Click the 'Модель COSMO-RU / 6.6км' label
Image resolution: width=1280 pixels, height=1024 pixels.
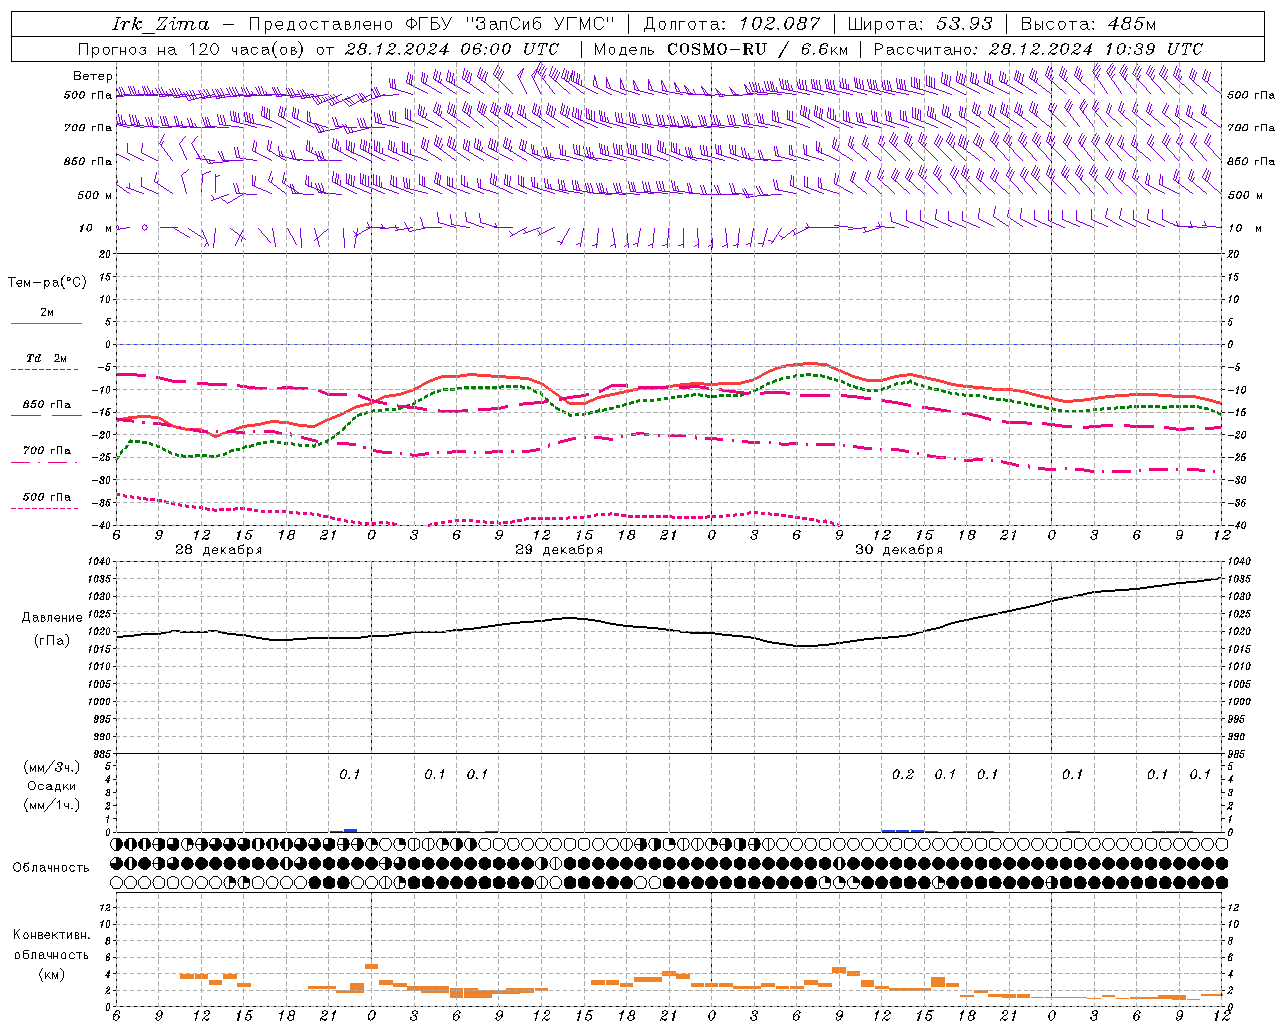[x=721, y=49]
